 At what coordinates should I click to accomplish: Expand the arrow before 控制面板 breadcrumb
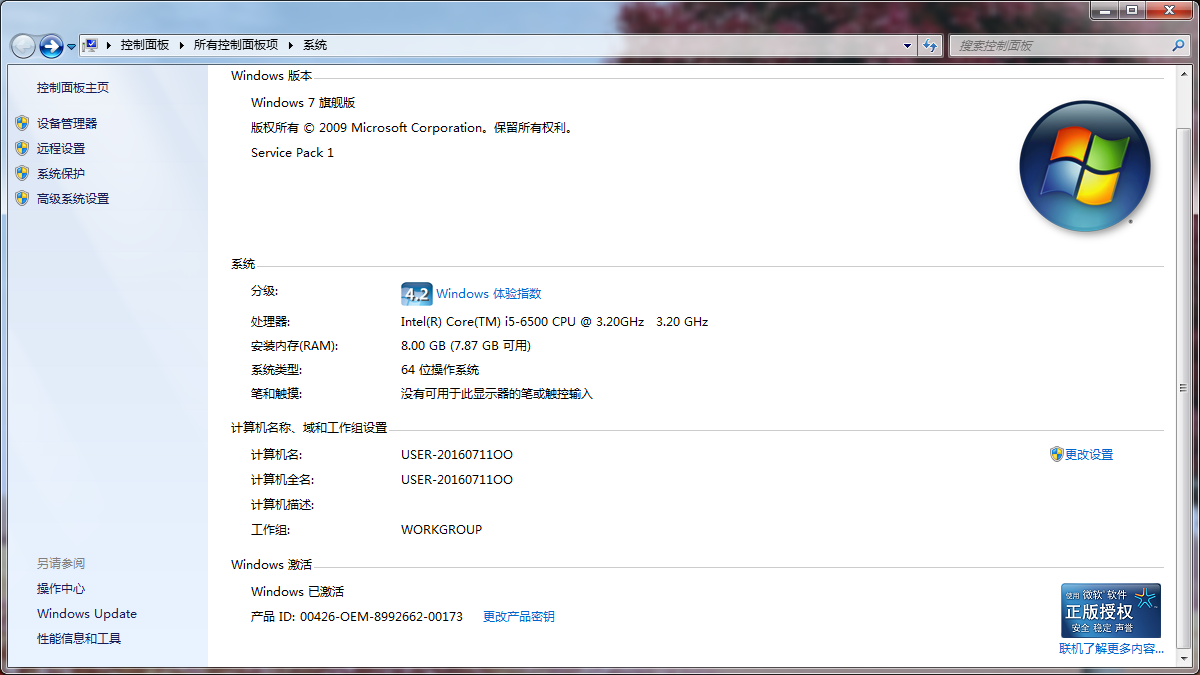pyautogui.click(x=109, y=45)
